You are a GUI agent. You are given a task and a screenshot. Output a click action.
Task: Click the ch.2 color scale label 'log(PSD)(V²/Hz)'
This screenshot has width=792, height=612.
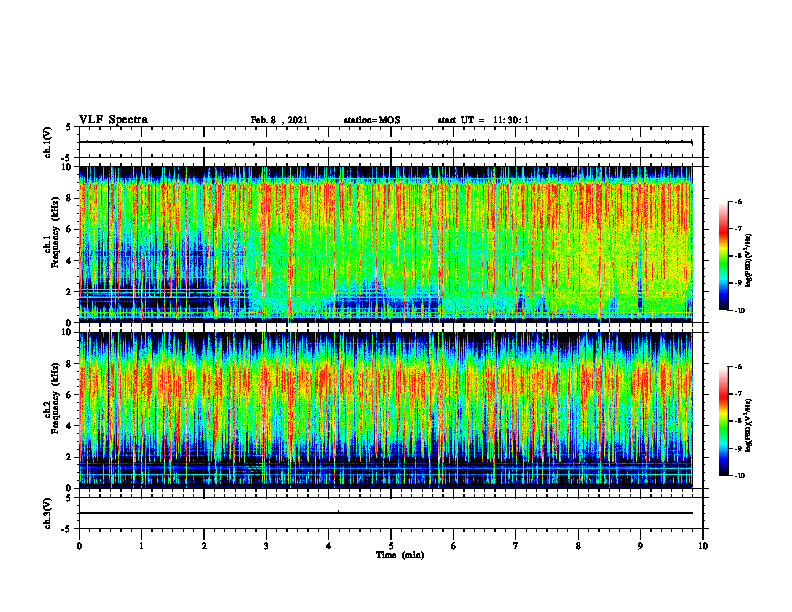tap(749, 425)
